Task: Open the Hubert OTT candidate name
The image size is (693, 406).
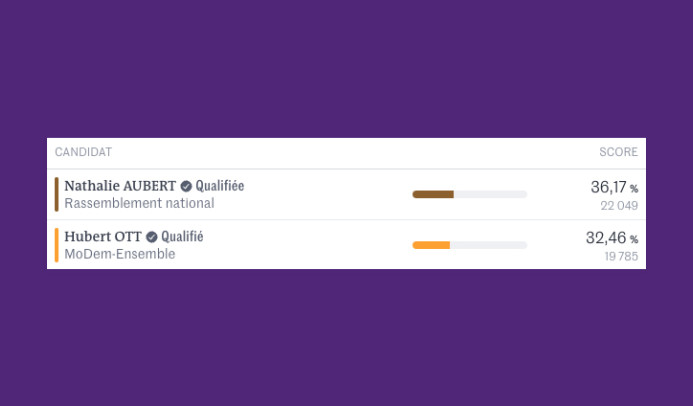Action: [103, 237]
